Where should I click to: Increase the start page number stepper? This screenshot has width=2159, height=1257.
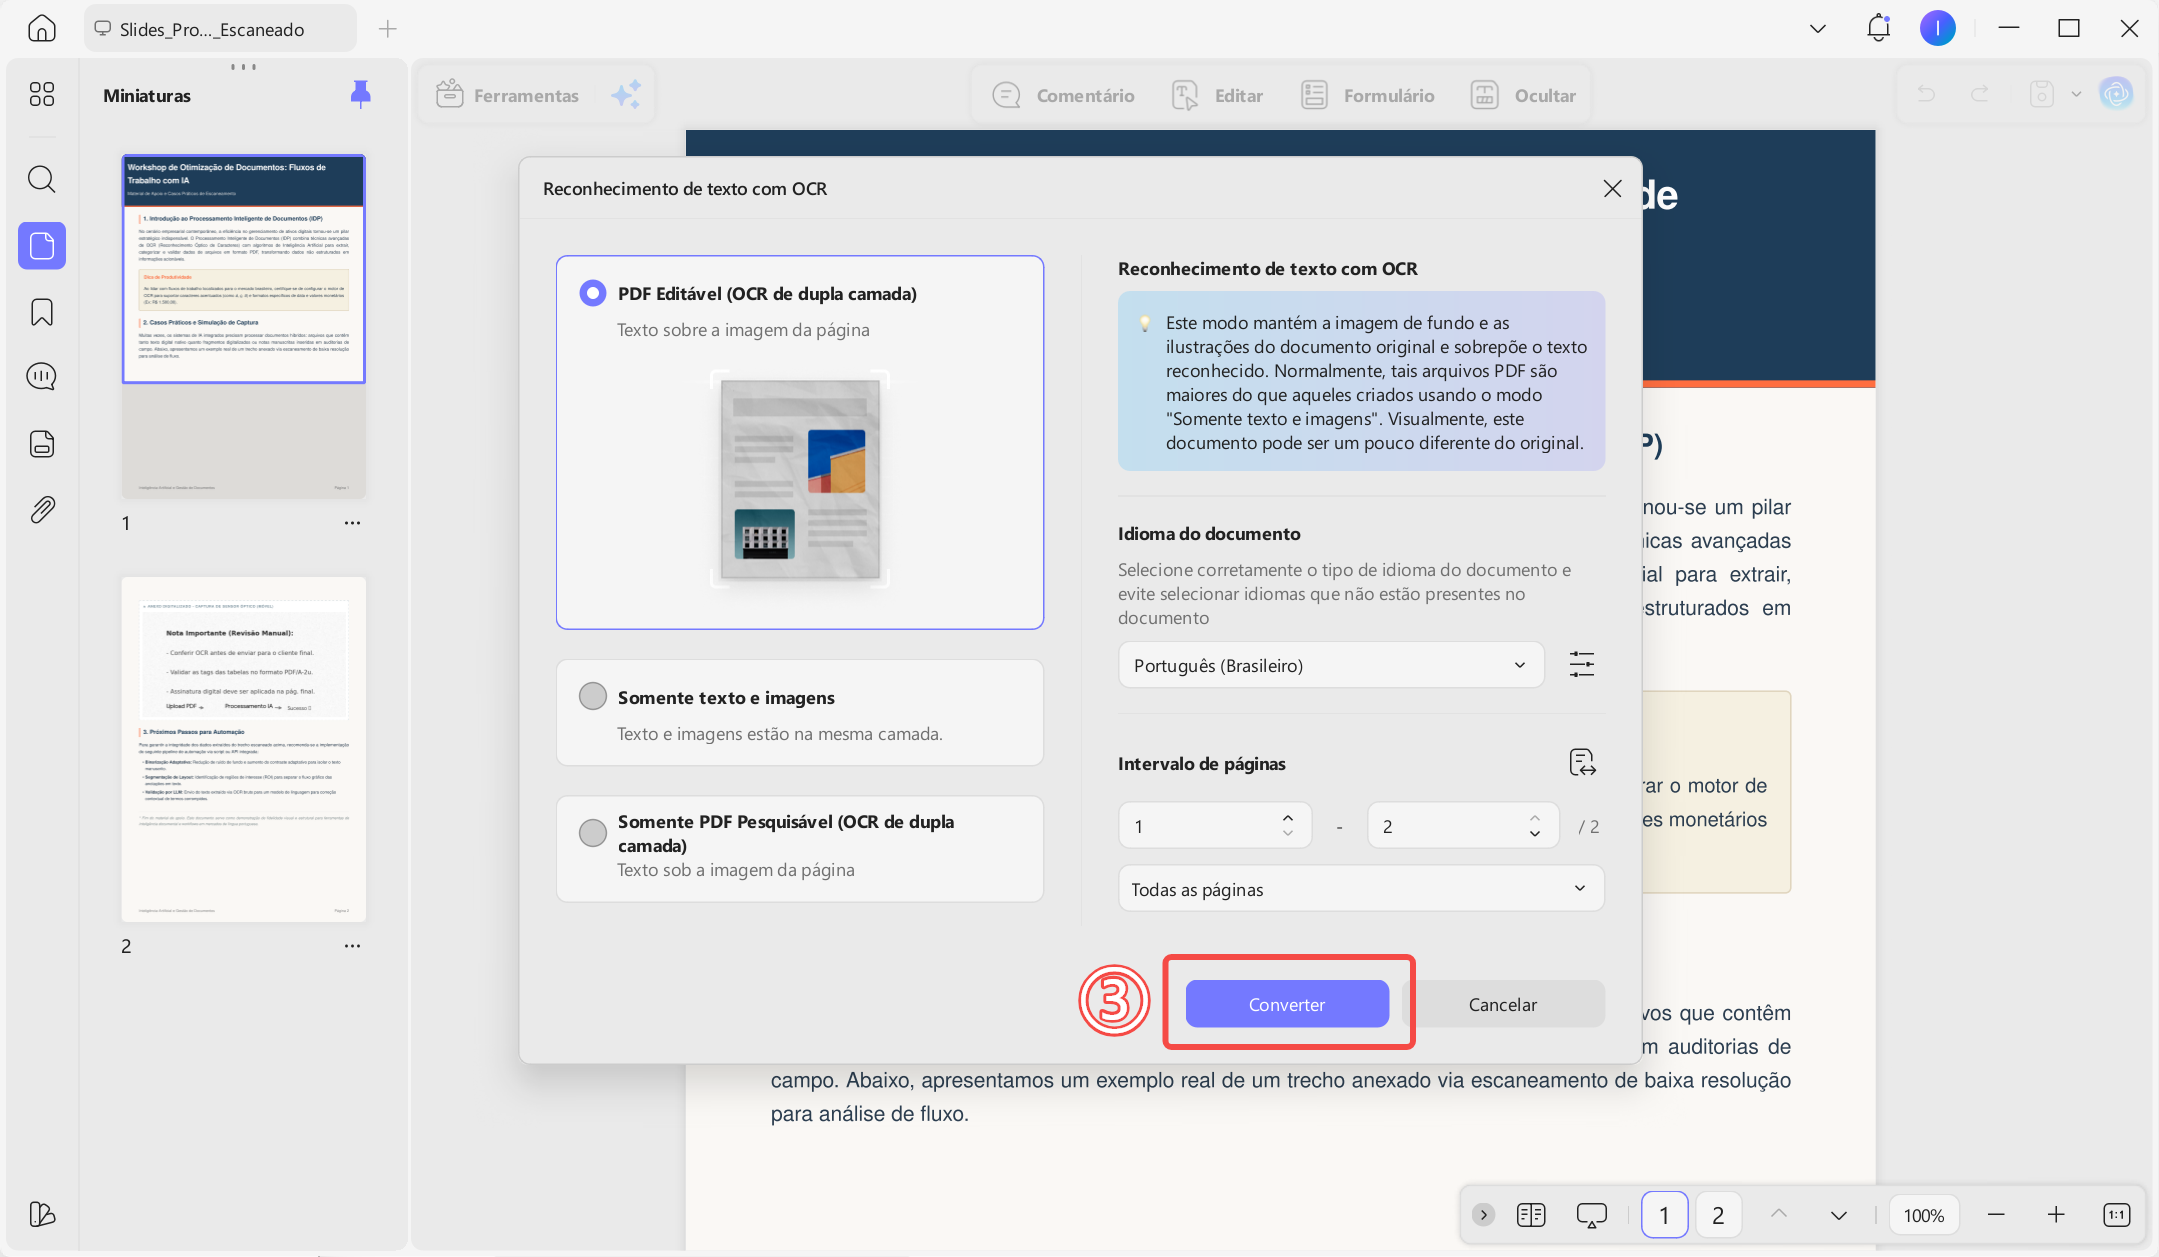click(1288, 817)
